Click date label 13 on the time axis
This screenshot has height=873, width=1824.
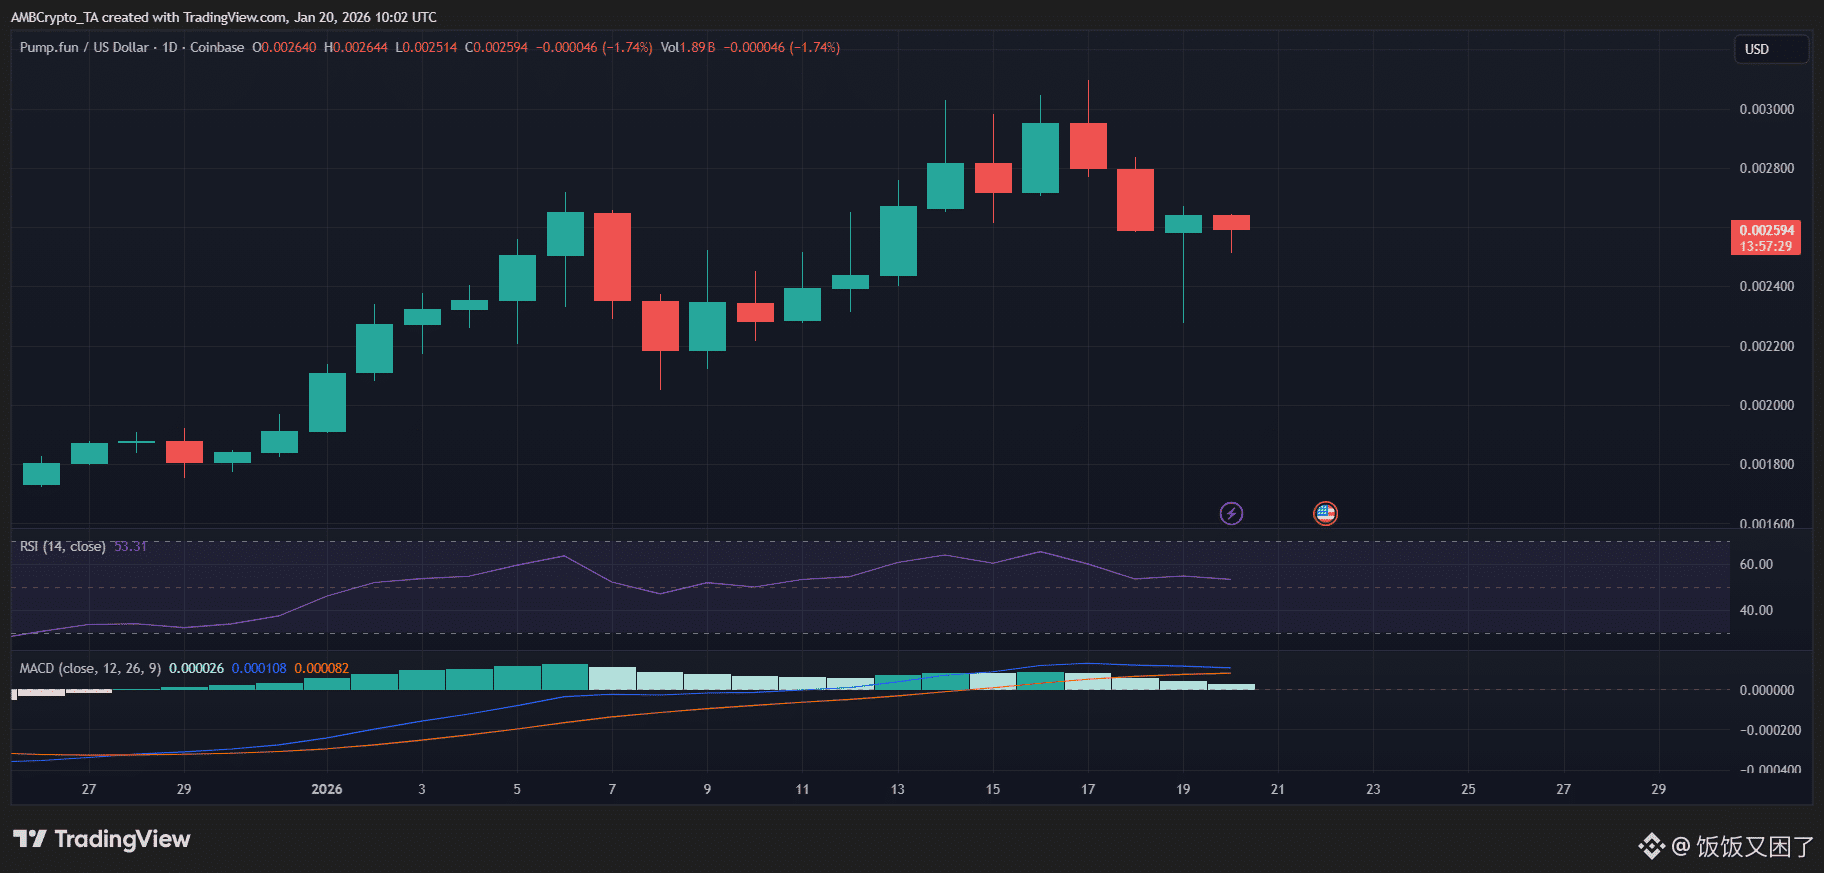click(x=898, y=789)
